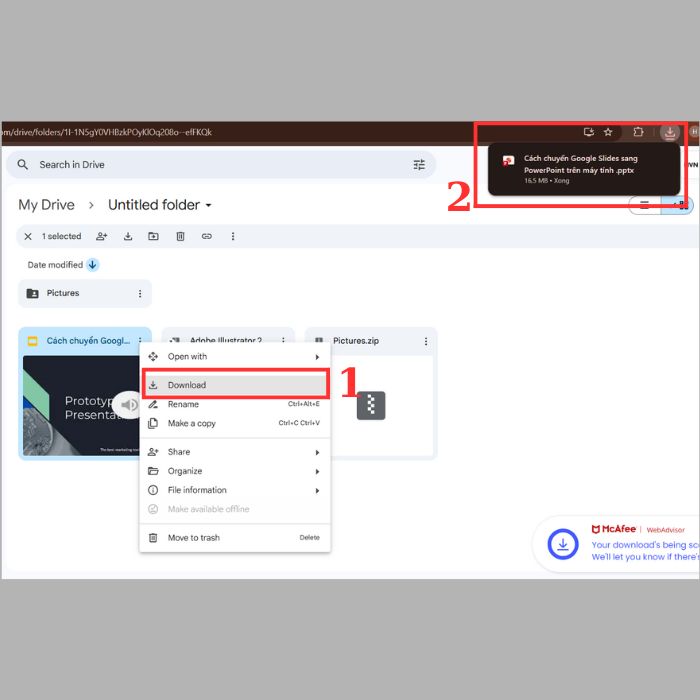Open the browser extensions puzzle icon
This screenshot has width=700, height=700.
pyautogui.click(x=638, y=132)
